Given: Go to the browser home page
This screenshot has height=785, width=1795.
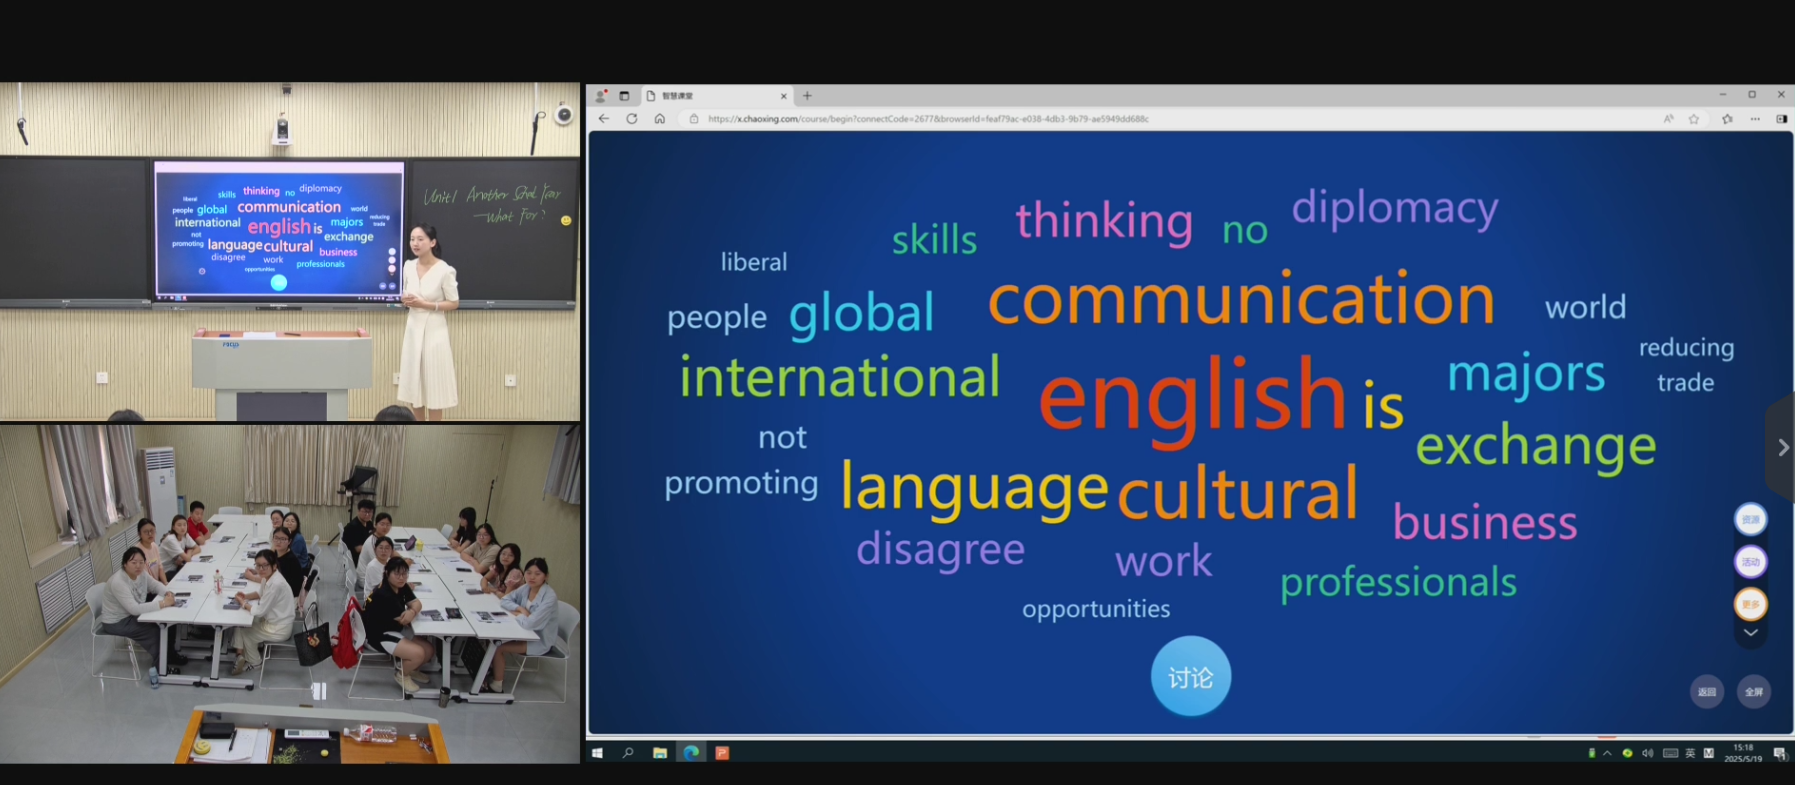Looking at the screenshot, I should point(660,118).
